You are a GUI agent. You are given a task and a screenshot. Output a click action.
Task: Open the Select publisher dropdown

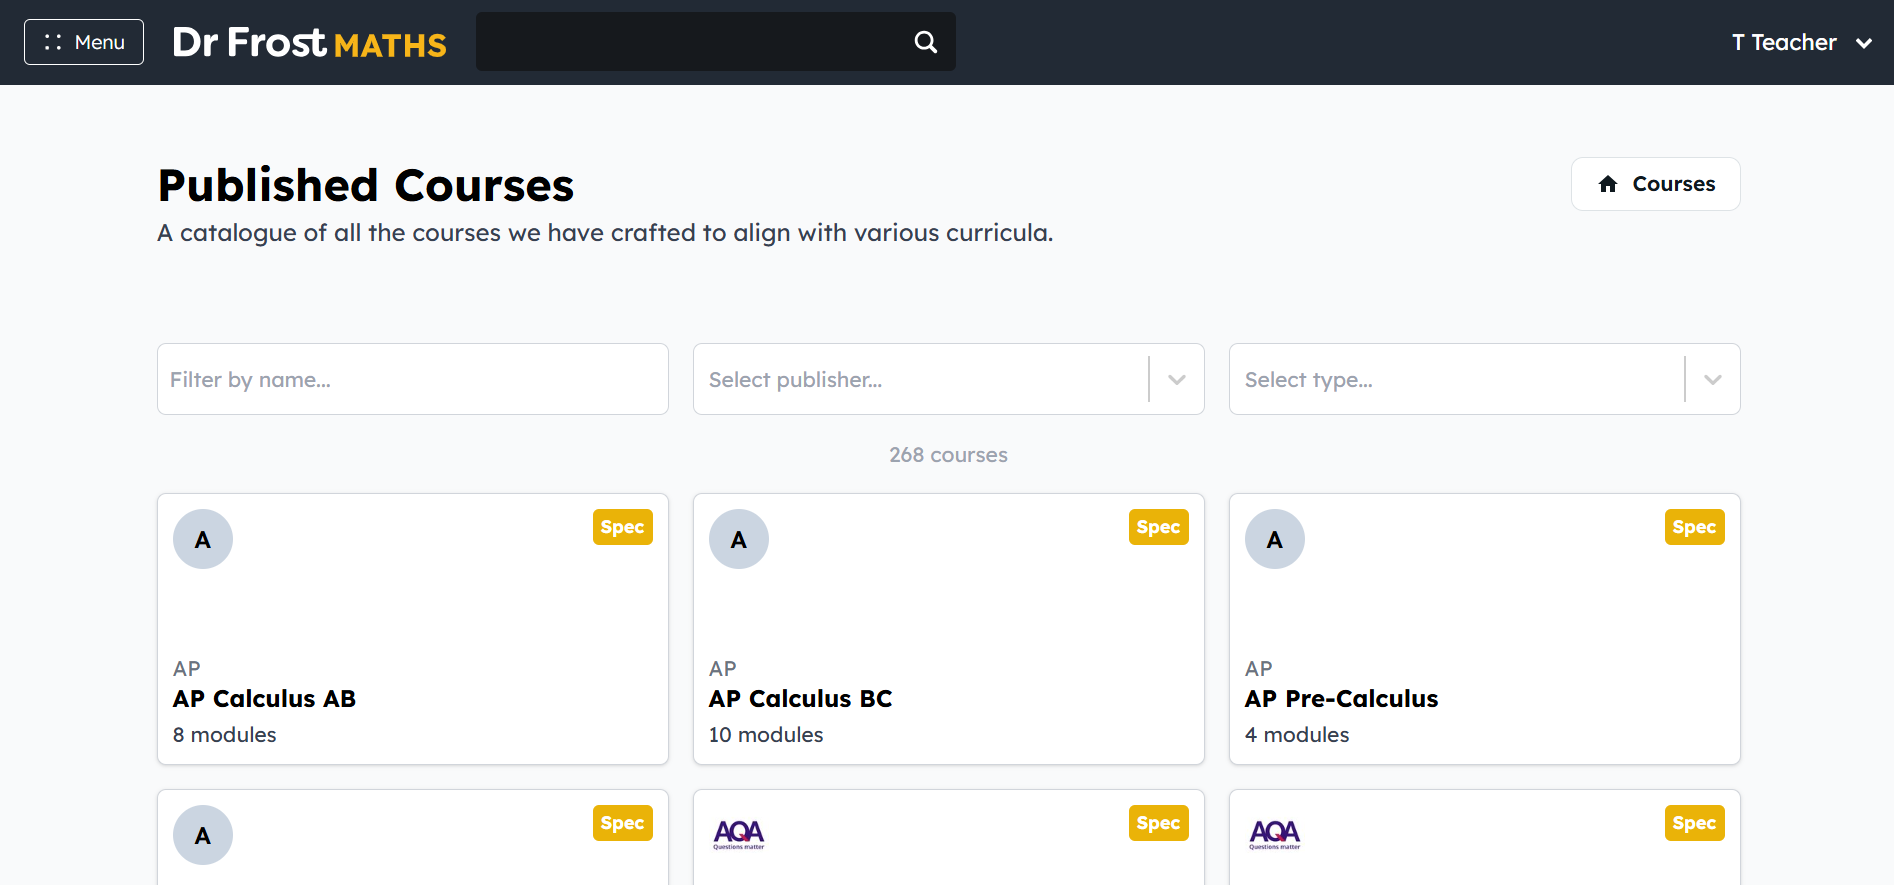click(x=949, y=379)
